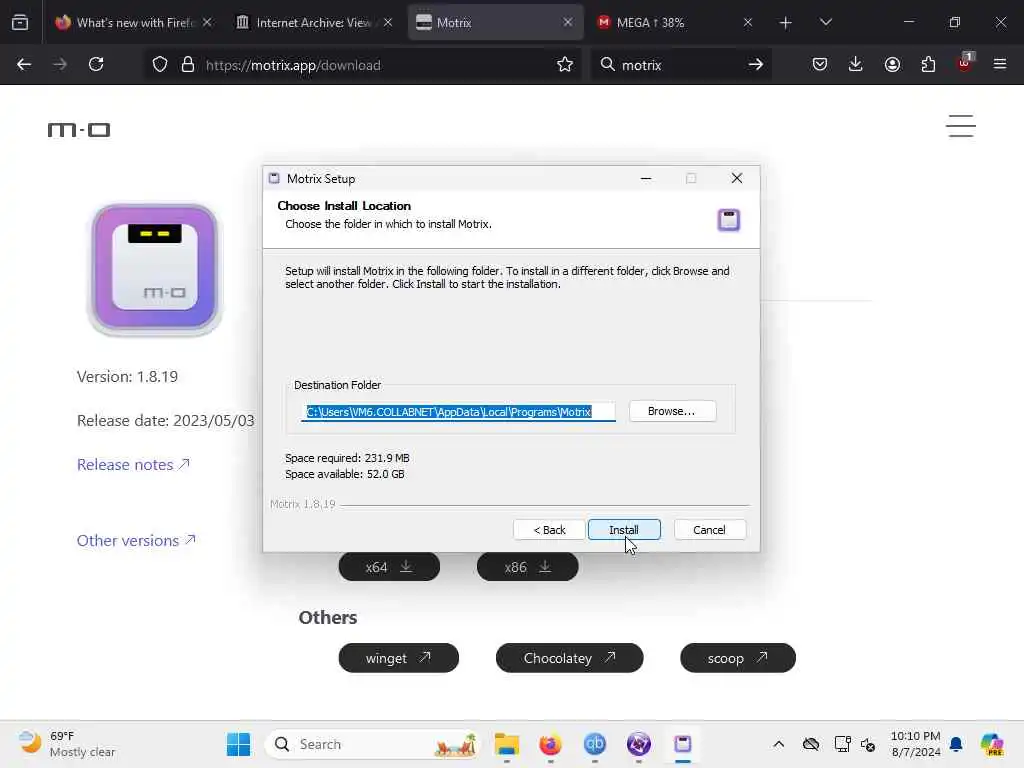Close the Motrix Setup dialog
The image size is (1024, 768).
point(737,178)
